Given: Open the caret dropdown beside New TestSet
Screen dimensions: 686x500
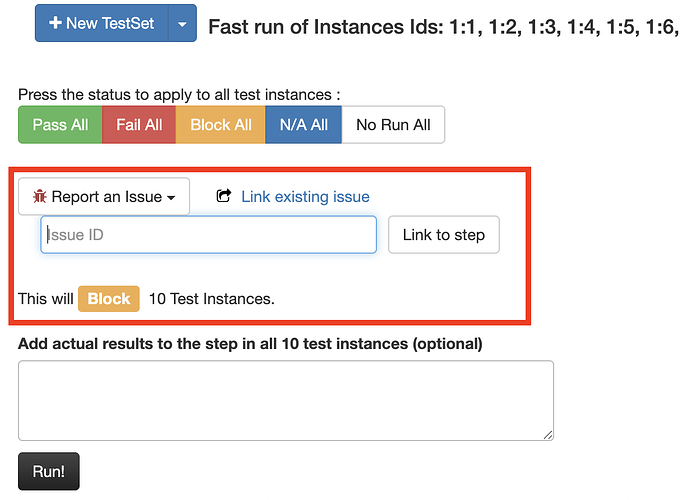Looking at the screenshot, I should coord(182,23).
